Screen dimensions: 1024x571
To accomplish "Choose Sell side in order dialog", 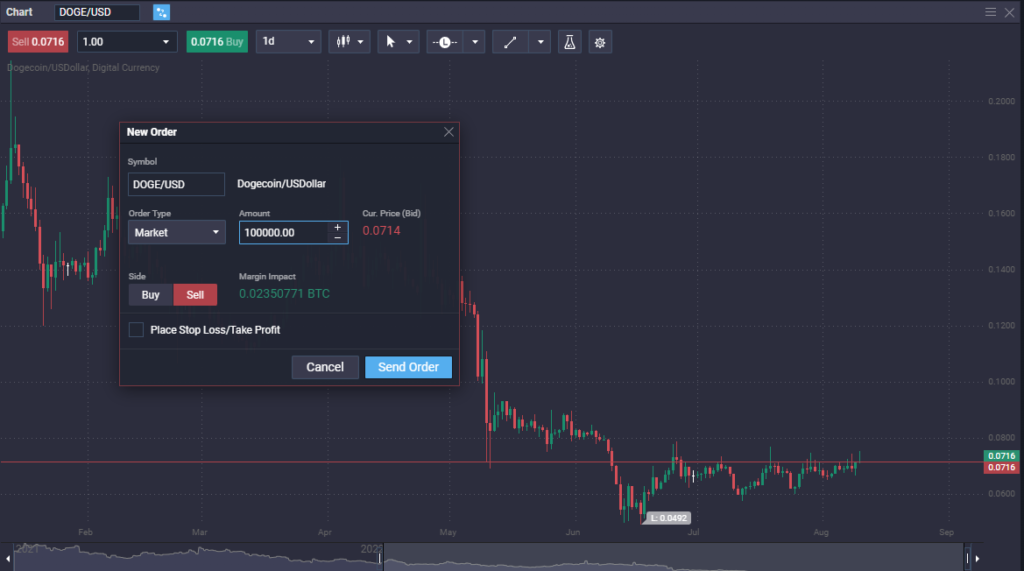I will [x=195, y=295].
